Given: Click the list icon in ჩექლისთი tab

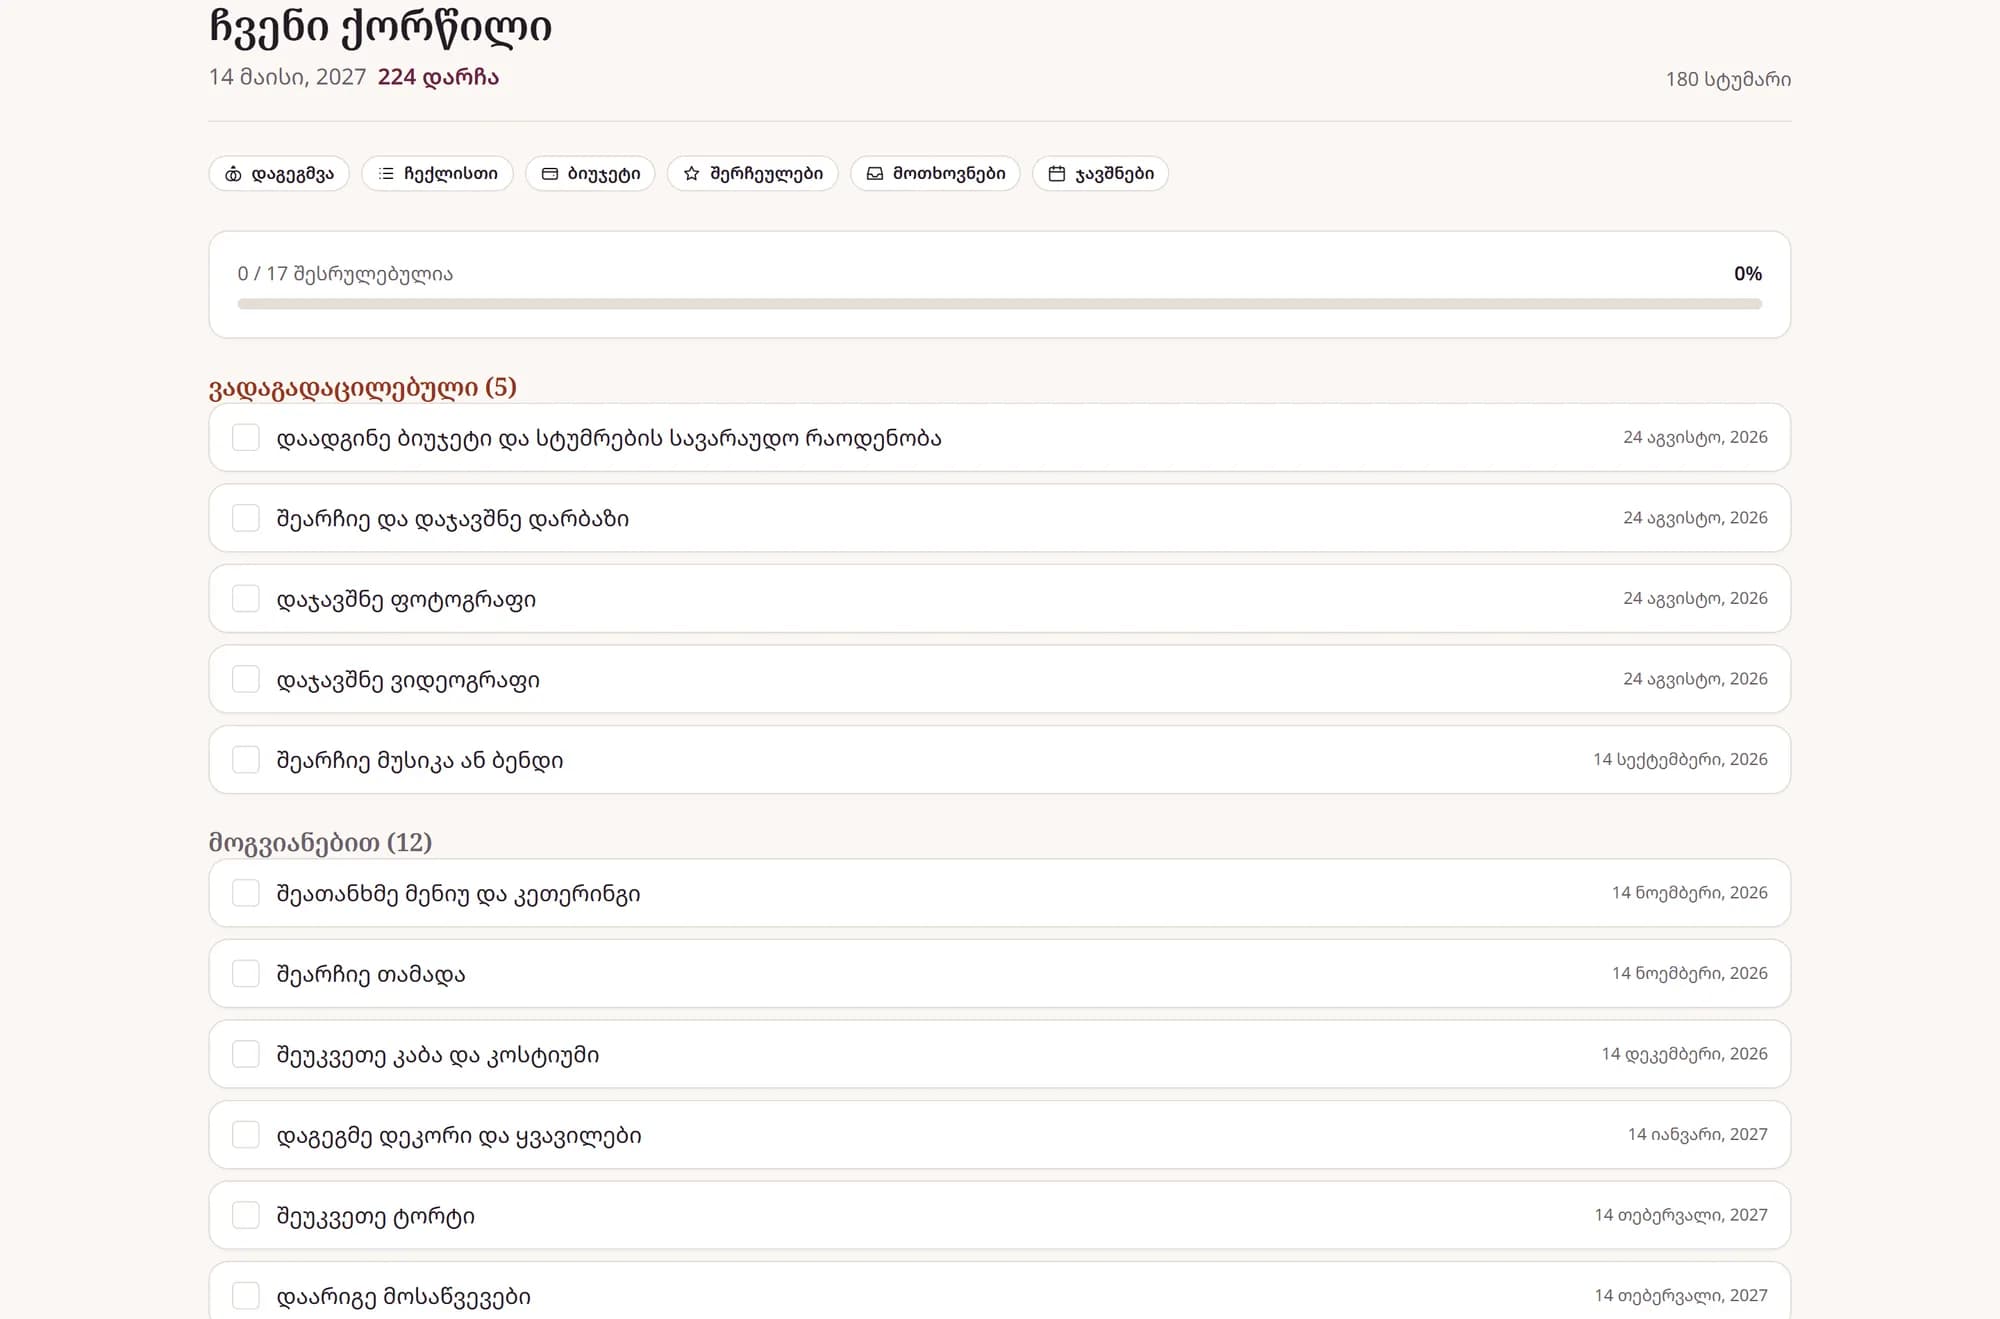Looking at the screenshot, I should 386,174.
